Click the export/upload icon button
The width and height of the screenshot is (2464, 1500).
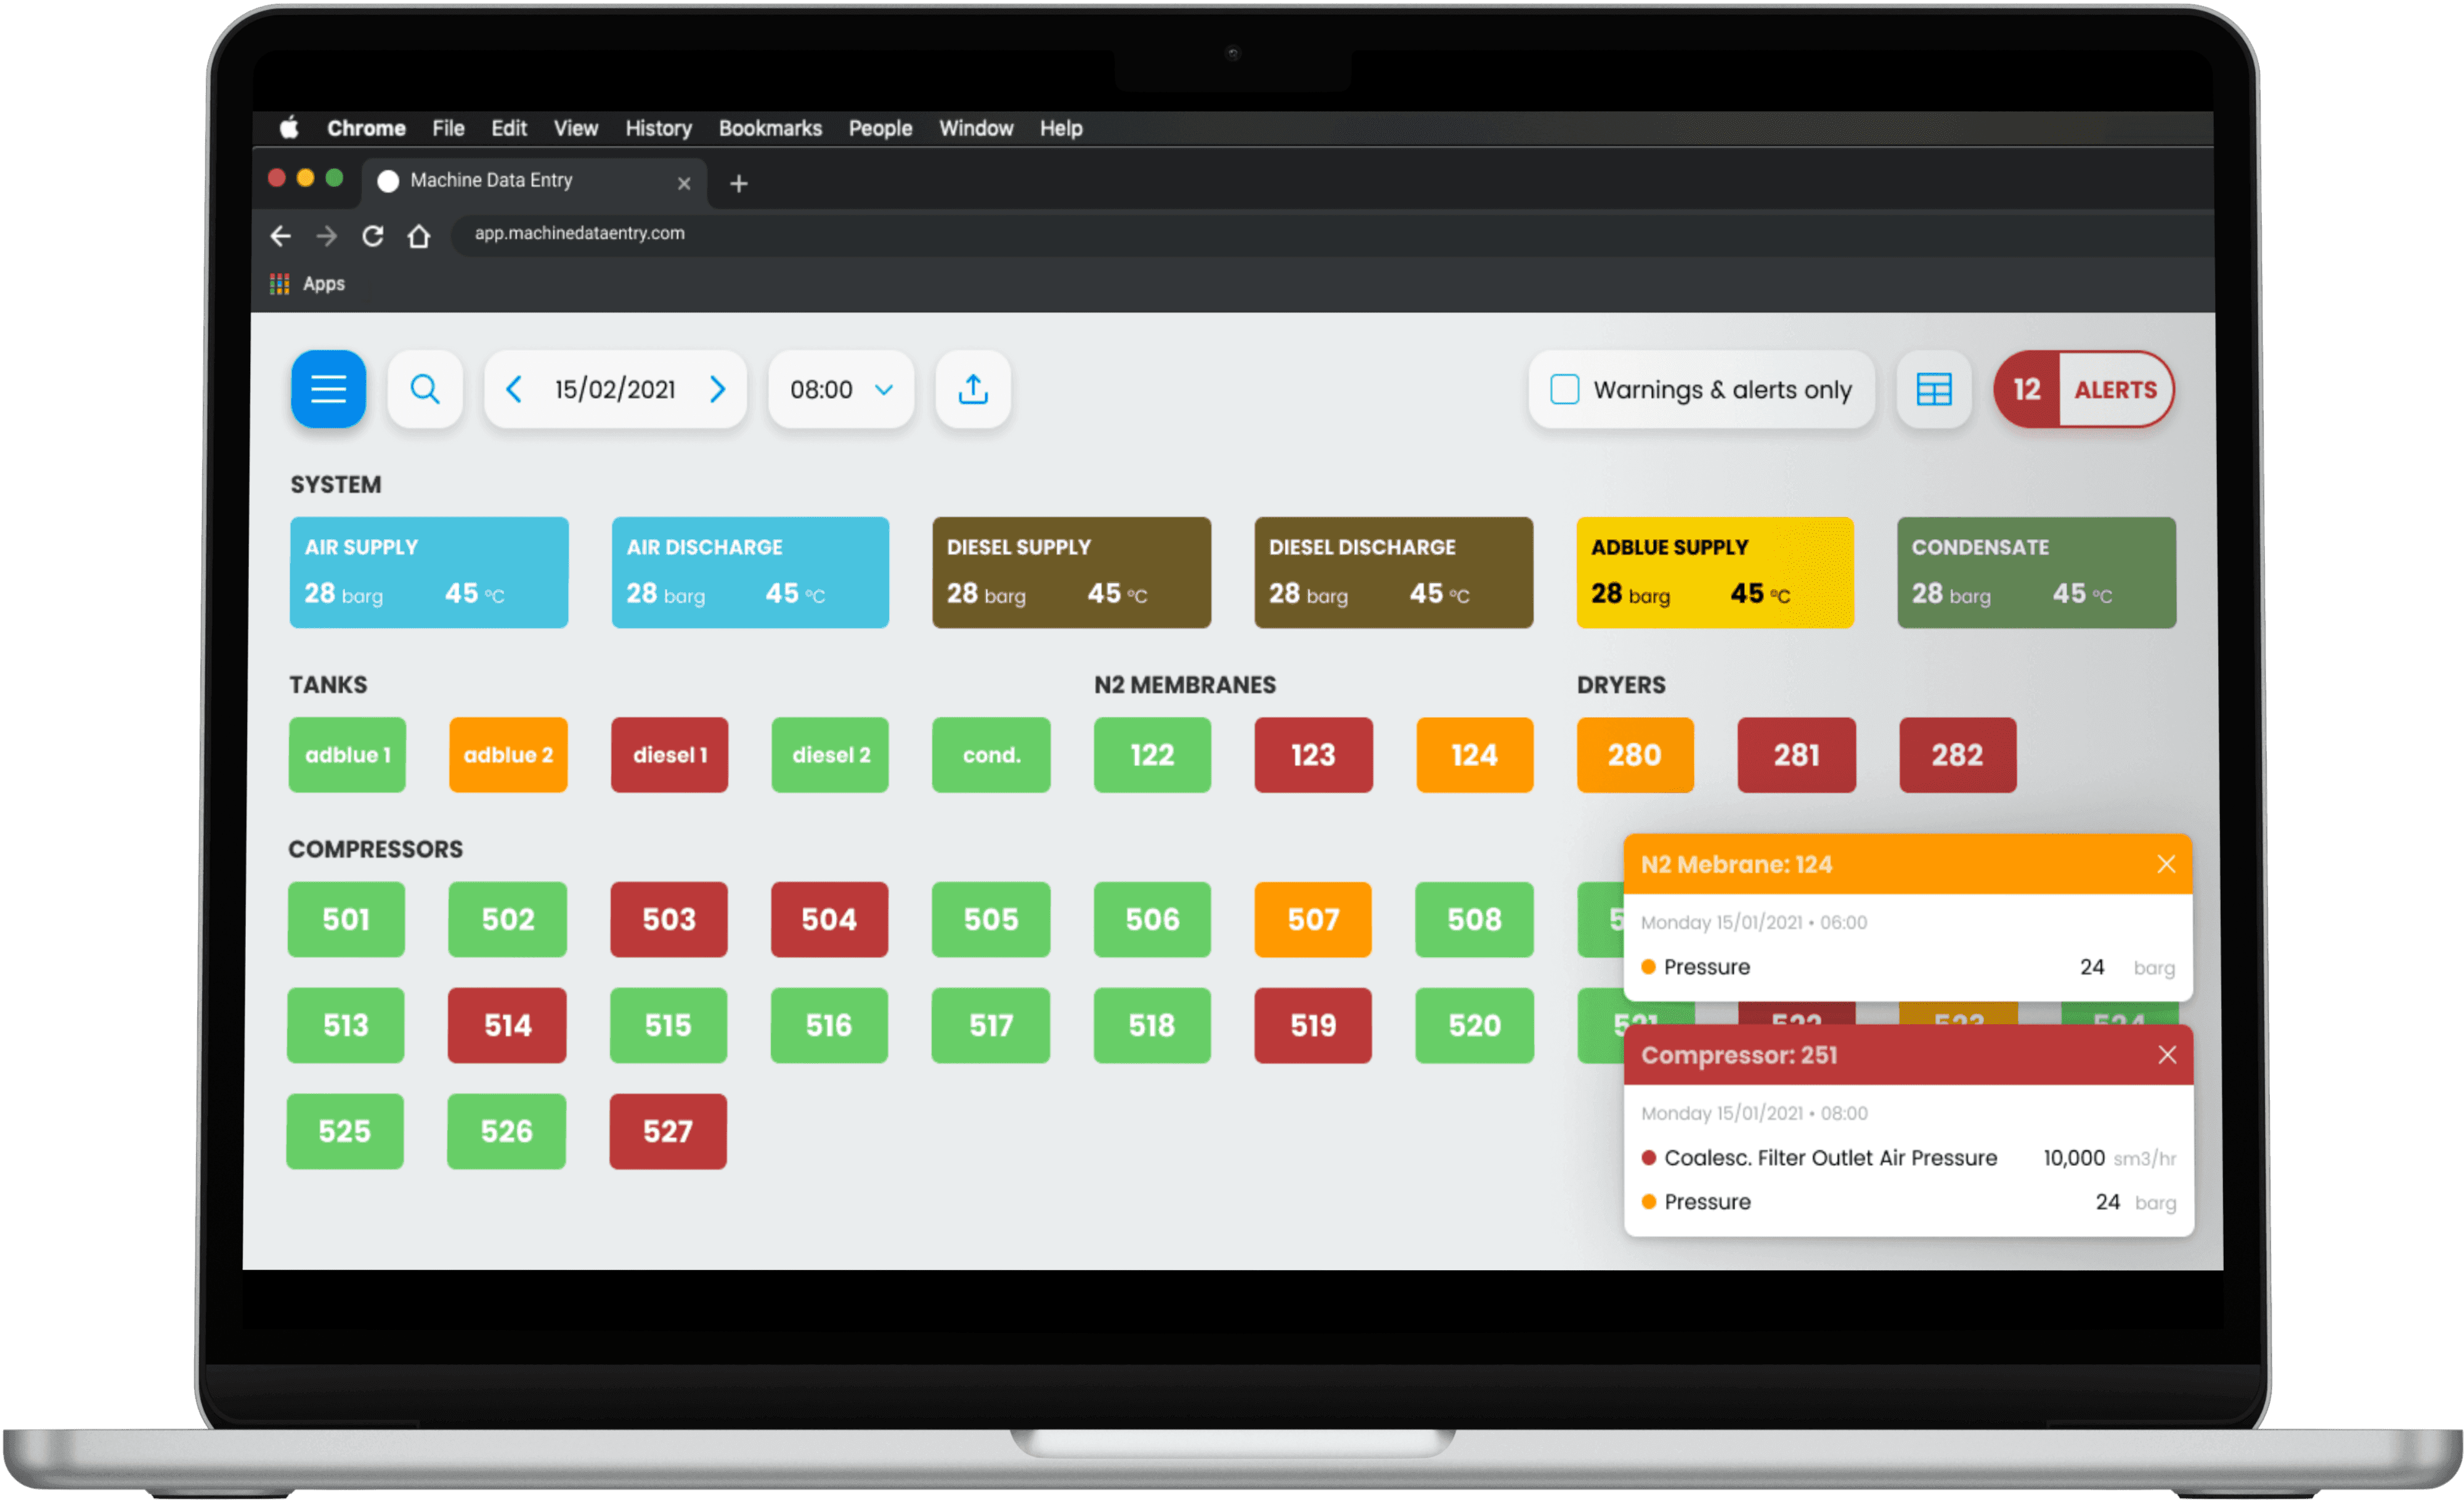coord(972,389)
